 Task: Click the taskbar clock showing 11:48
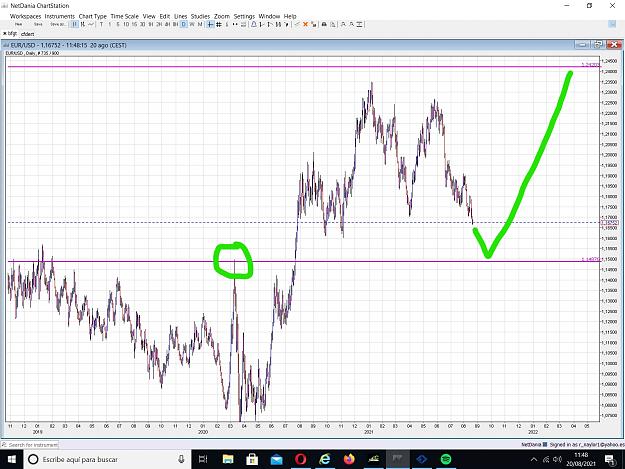(581, 459)
